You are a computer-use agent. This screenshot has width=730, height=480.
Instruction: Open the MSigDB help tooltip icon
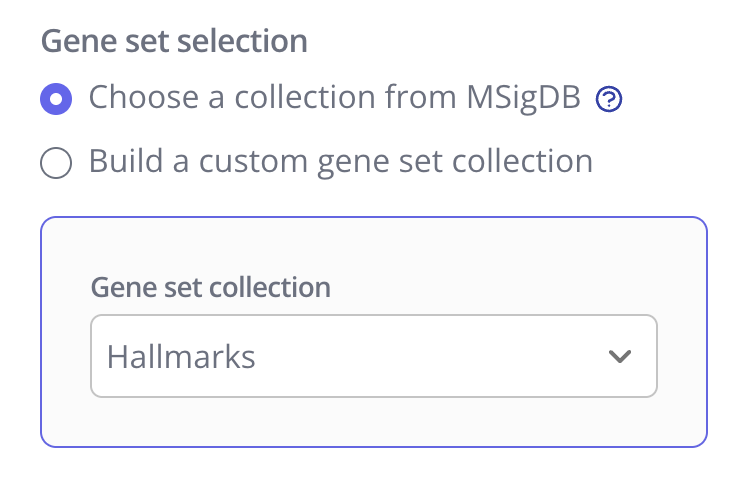pyautogui.click(x=609, y=99)
